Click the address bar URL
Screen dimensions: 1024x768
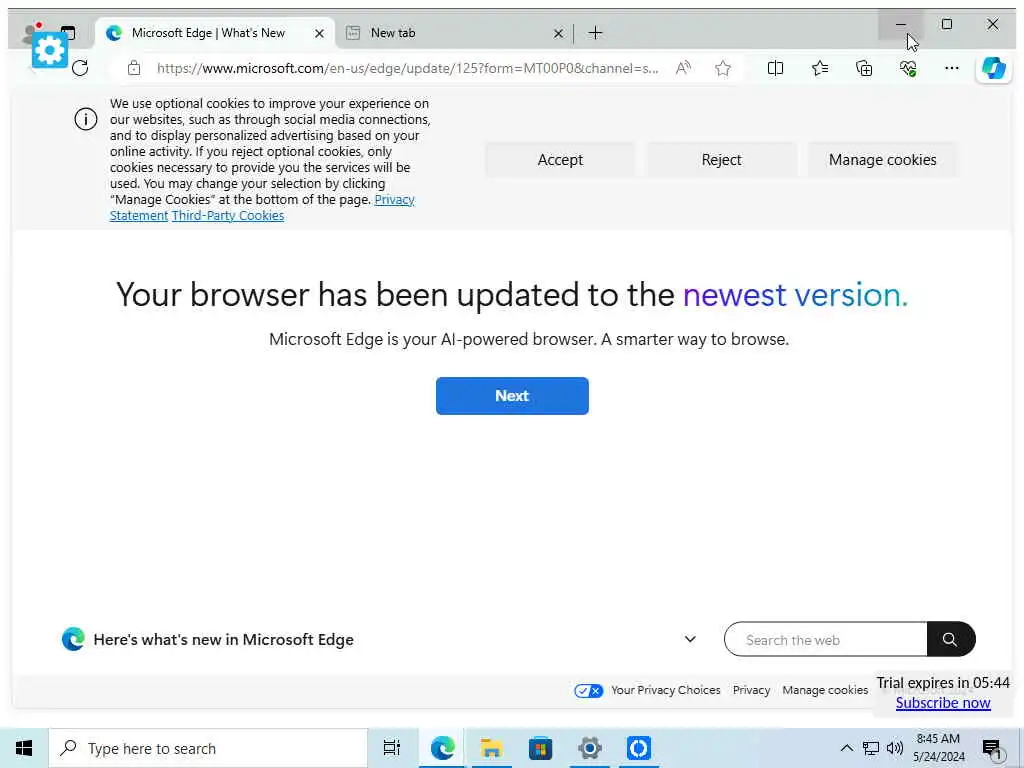[408, 68]
